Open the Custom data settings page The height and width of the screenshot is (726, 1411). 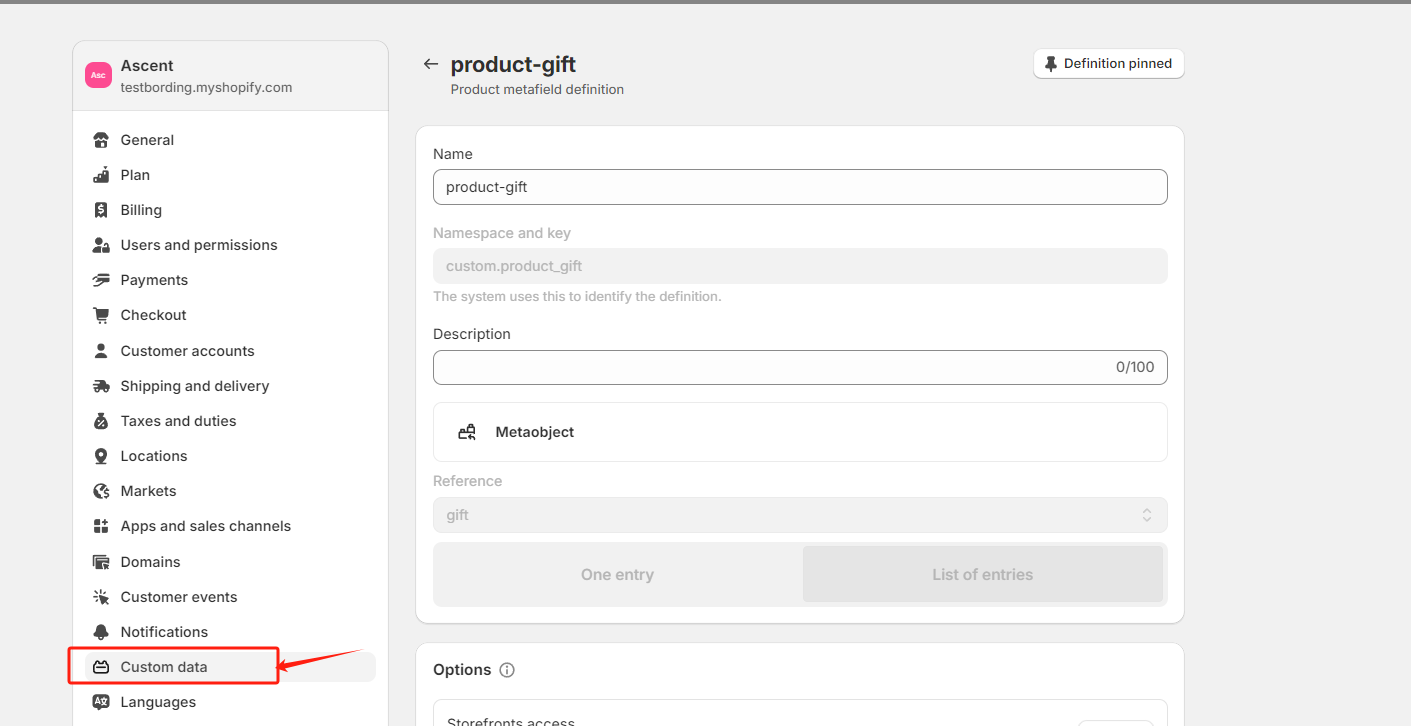tap(164, 667)
